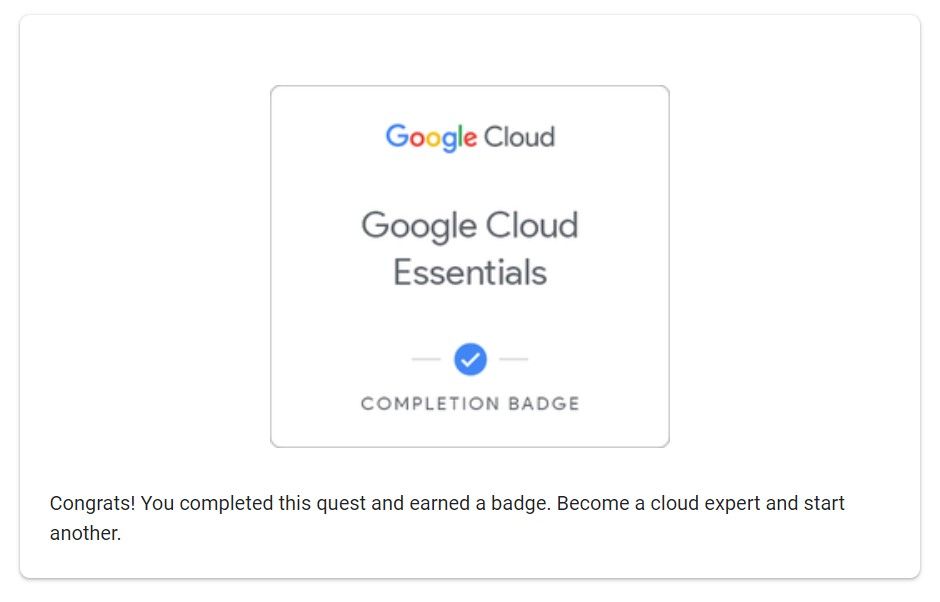Click the blue checkmark completion icon
This screenshot has width=940, height=602.
pos(470,359)
